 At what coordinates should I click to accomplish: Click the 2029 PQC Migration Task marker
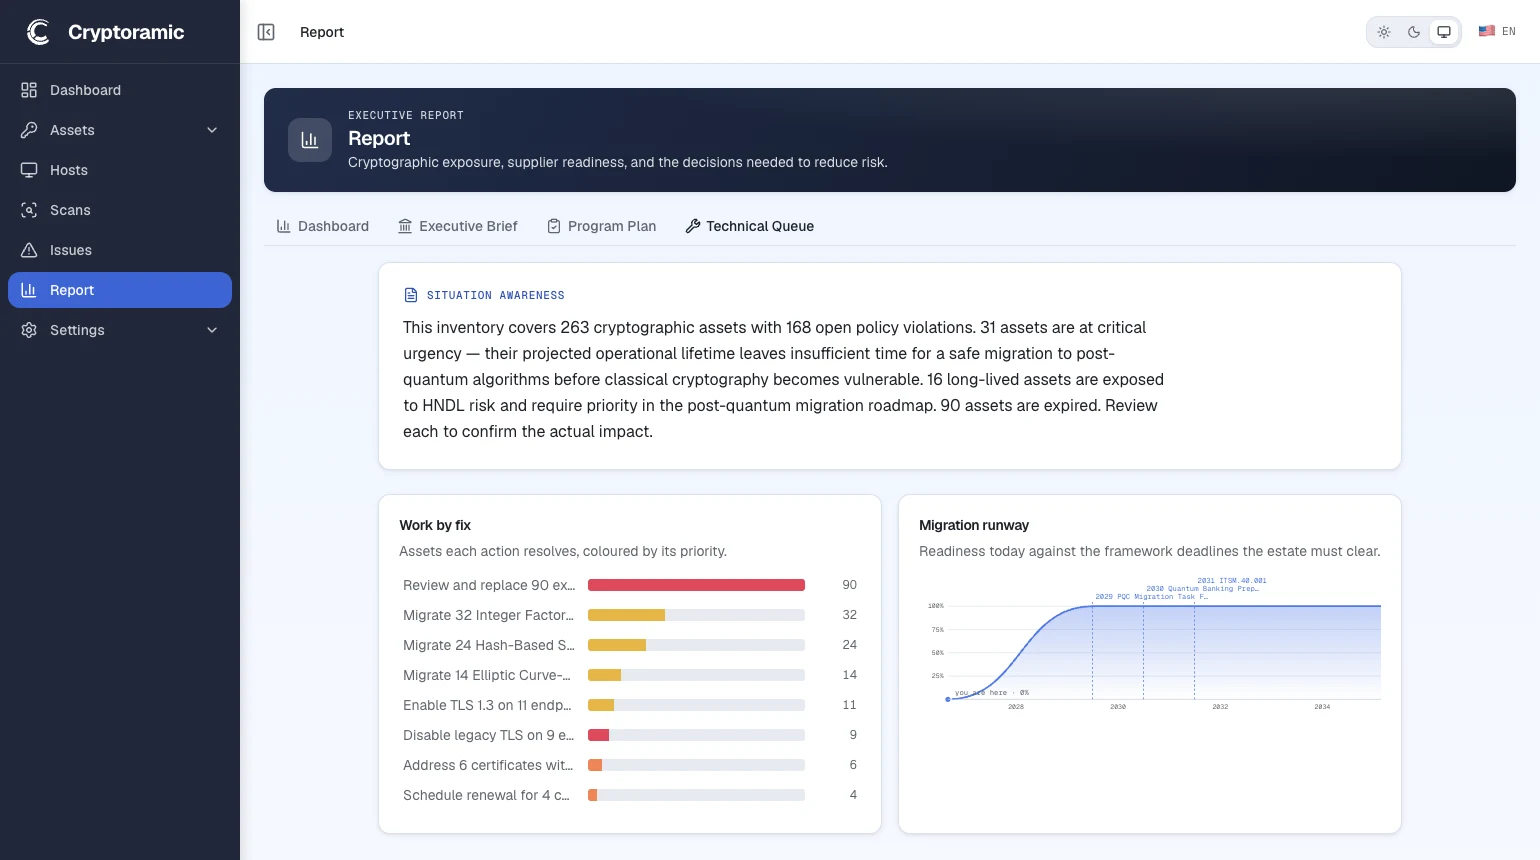1151,597
